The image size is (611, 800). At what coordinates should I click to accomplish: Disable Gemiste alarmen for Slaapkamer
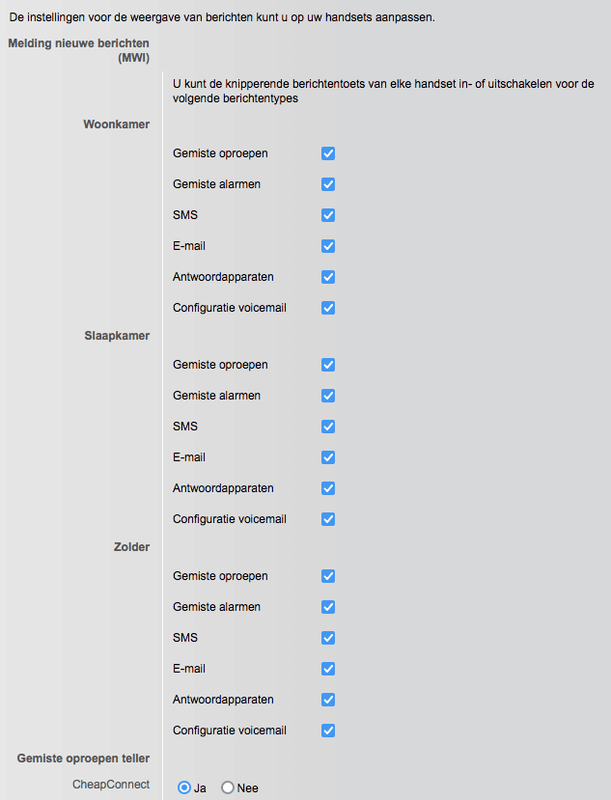328,396
